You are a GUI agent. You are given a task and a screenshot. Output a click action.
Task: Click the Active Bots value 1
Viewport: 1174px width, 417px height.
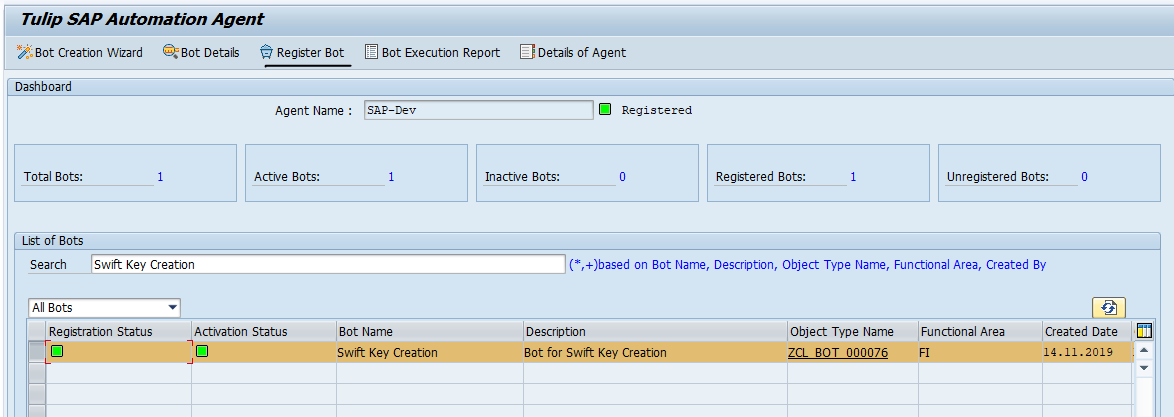click(x=391, y=177)
